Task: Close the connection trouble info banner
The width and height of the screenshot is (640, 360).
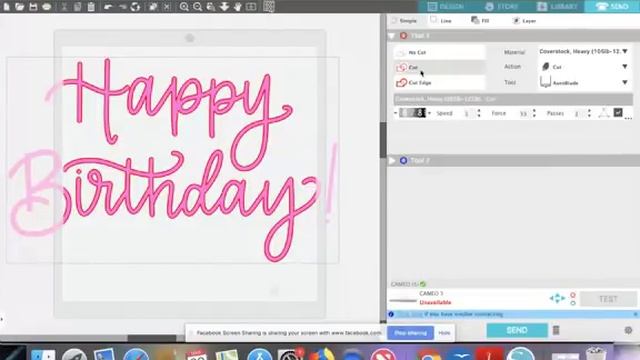Action: click(x=636, y=314)
